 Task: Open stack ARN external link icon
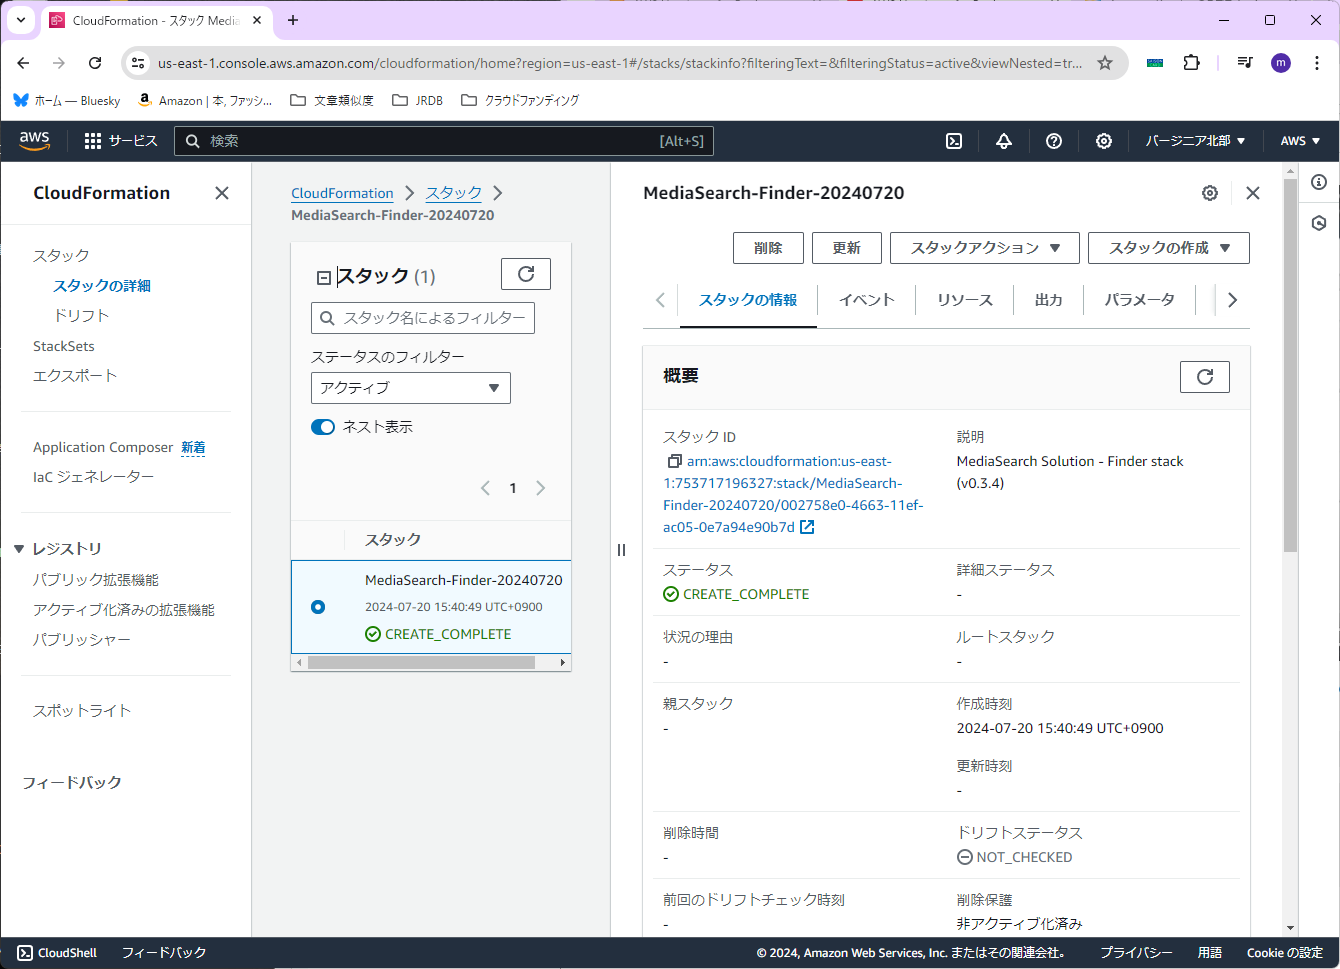(807, 527)
